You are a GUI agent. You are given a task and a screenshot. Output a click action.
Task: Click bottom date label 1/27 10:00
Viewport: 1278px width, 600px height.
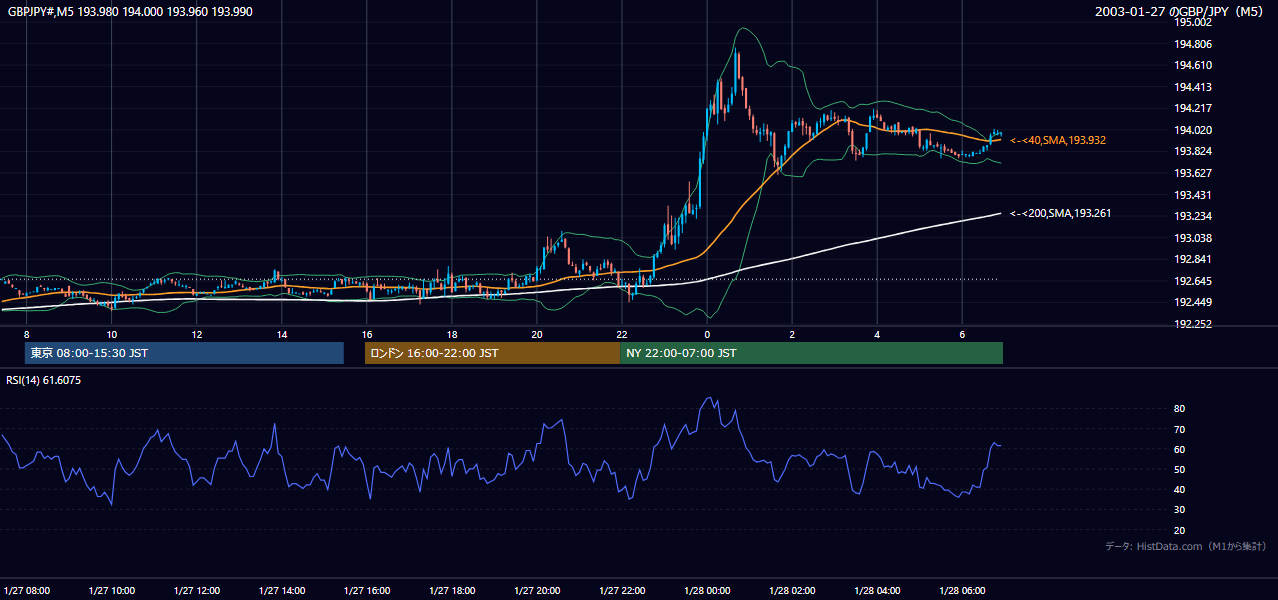[x=112, y=590]
